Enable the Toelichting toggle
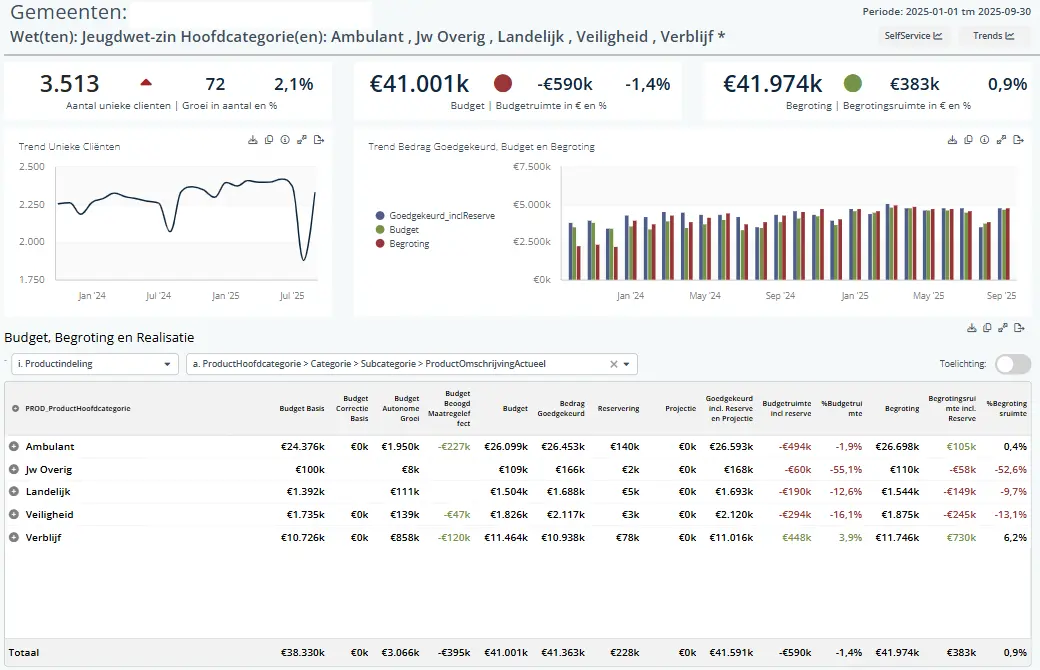Viewport: 1040px width, 670px height. (x=1012, y=365)
